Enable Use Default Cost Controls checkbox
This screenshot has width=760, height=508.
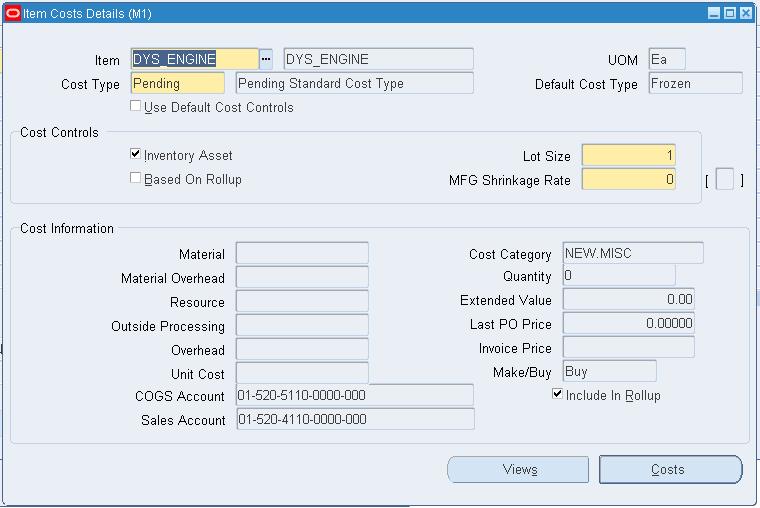(136, 106)
